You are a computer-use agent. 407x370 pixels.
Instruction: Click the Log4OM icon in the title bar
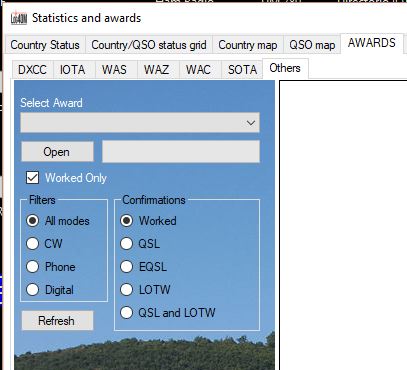tap(19, 18)
